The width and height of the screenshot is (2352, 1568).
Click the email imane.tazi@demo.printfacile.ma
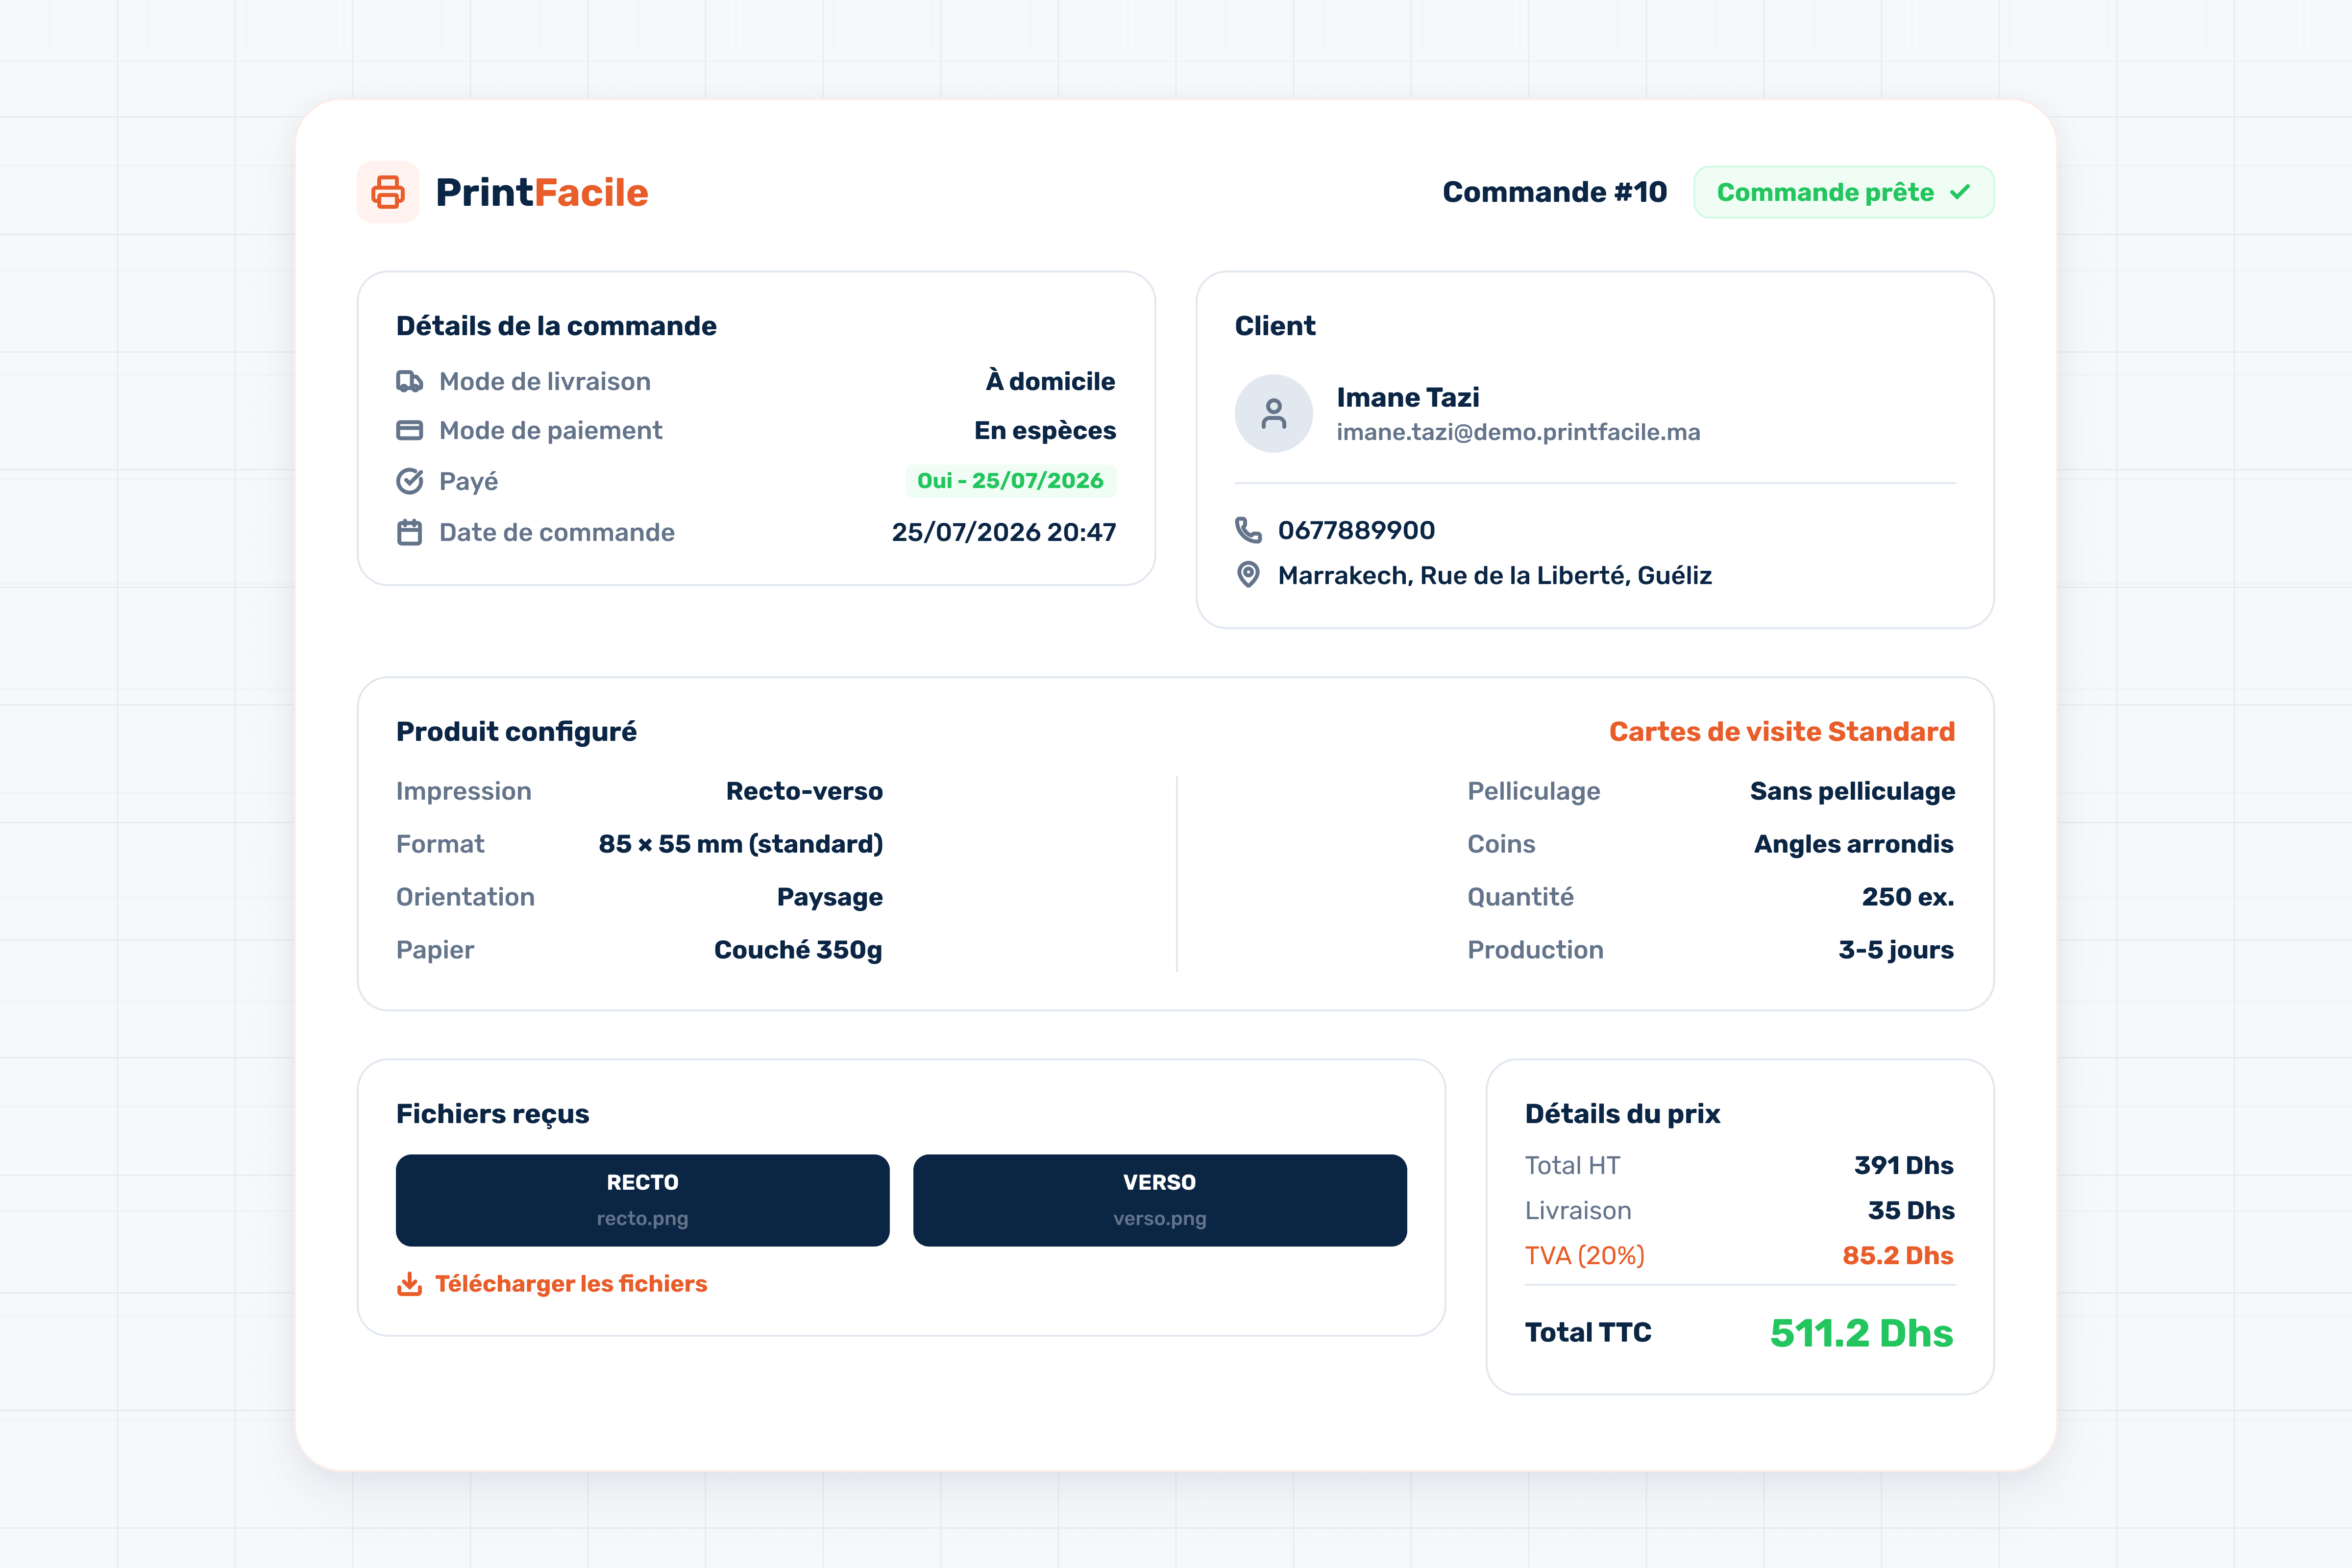1518,432
